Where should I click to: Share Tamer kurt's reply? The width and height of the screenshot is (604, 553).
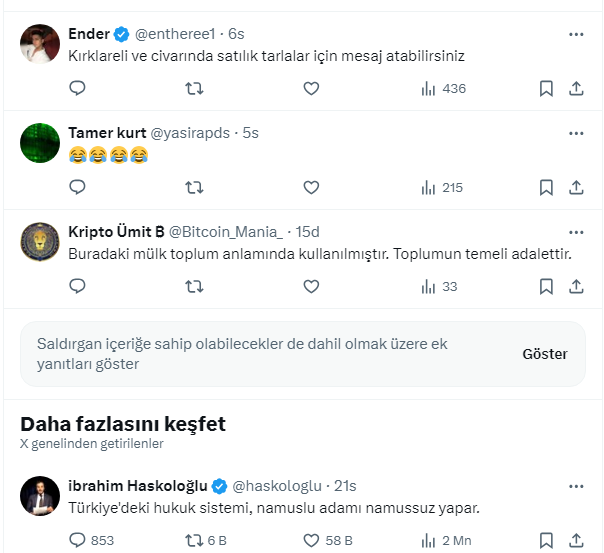pyautogui.click(x=576, y=187)
